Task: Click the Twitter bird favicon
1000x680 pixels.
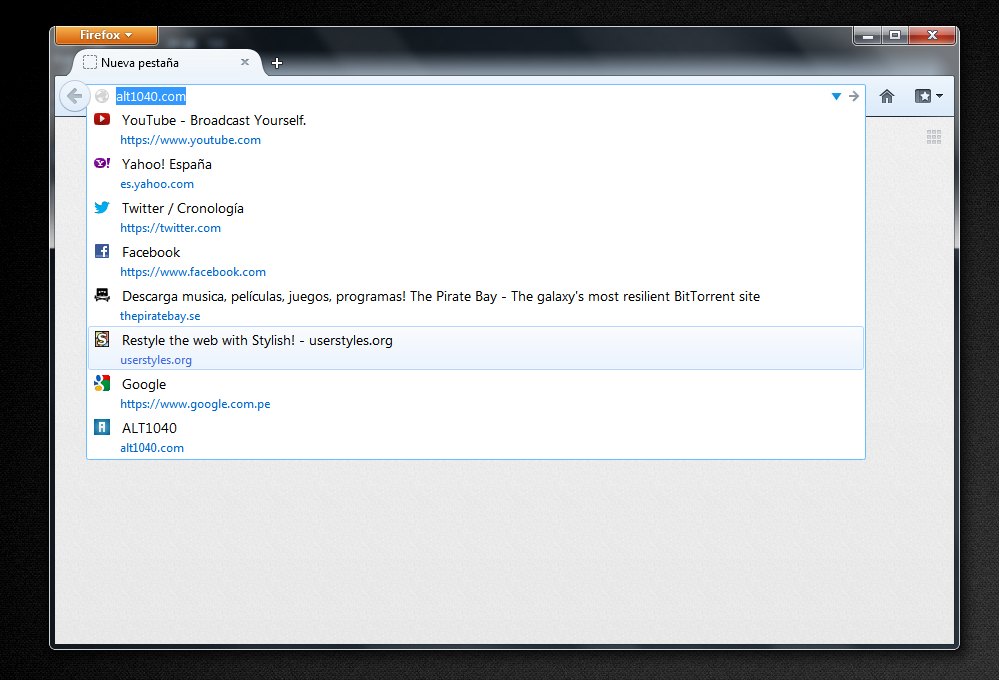Action: [x=102, y=207]
